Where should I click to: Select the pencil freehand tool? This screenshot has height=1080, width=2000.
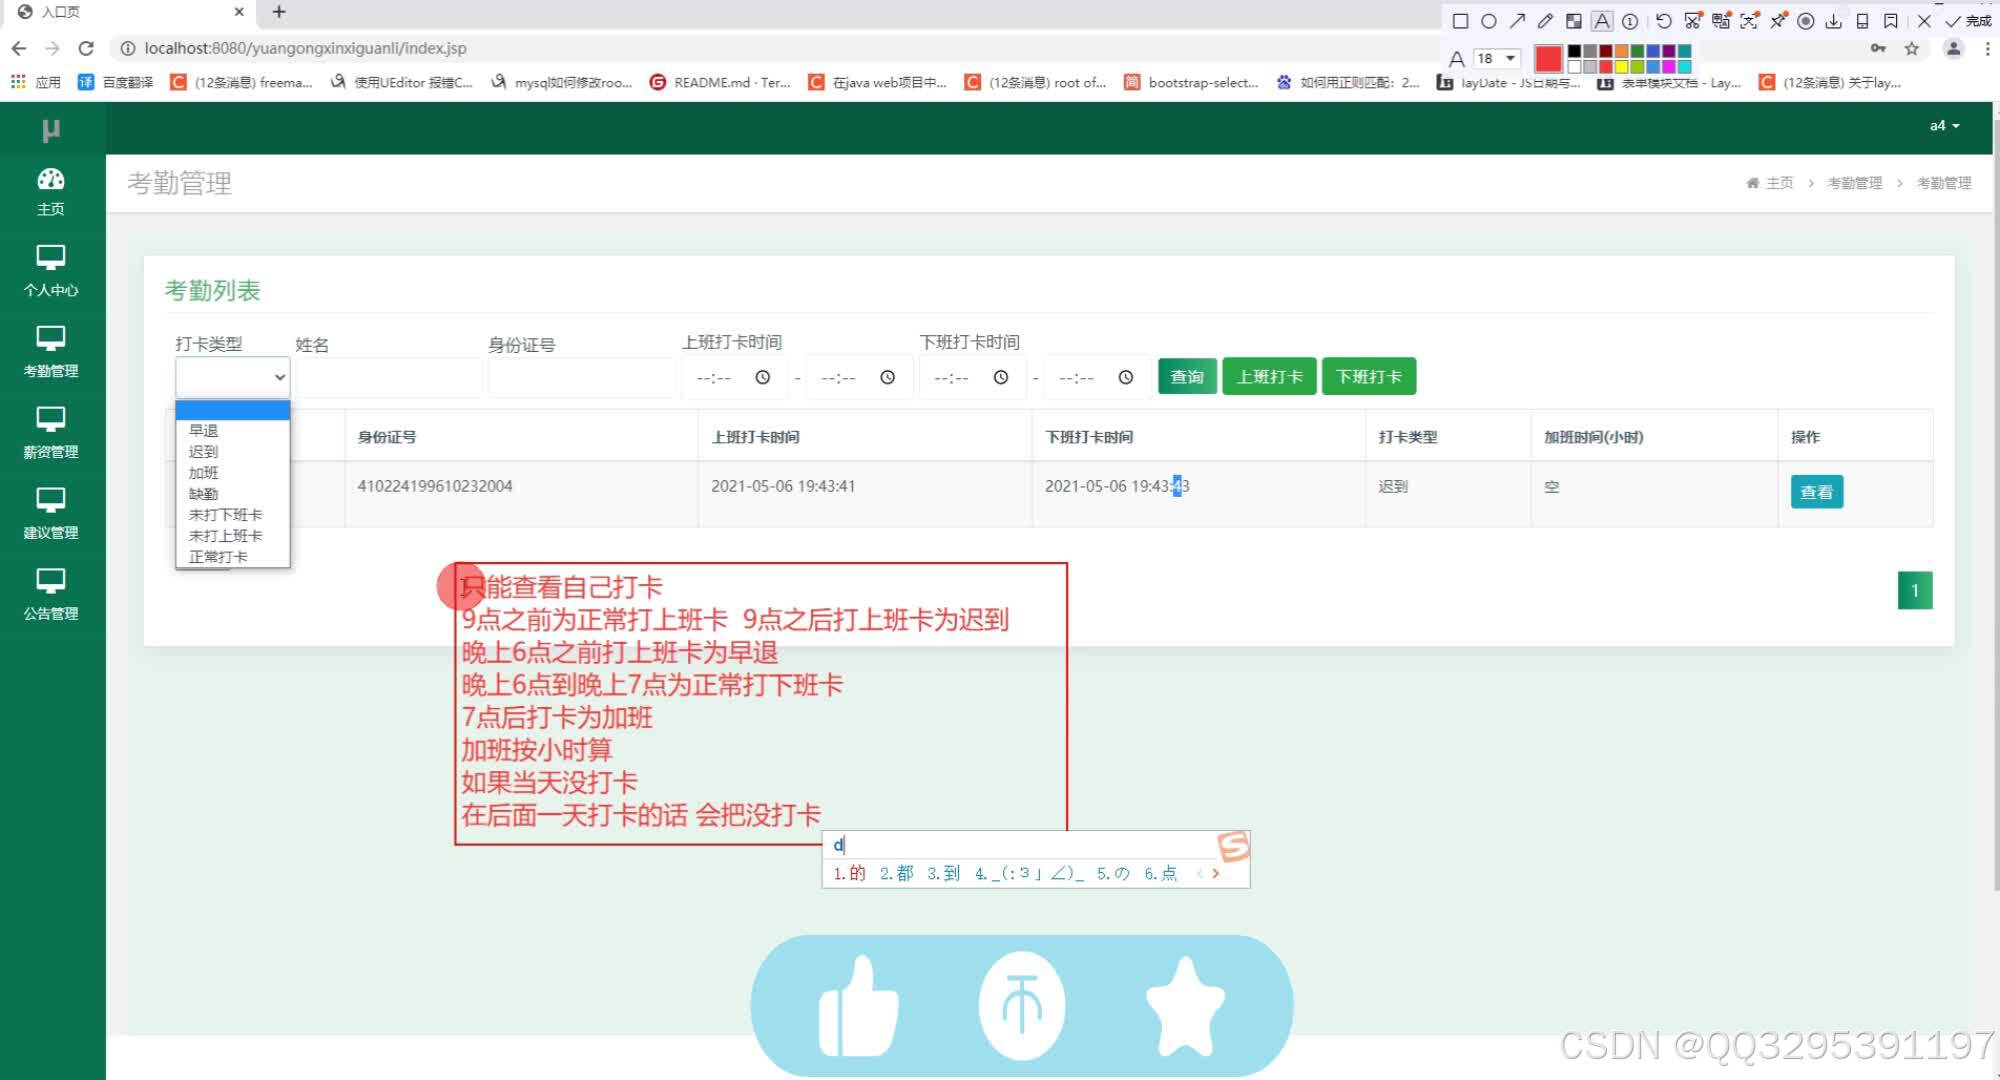[x=1545, y=21]
